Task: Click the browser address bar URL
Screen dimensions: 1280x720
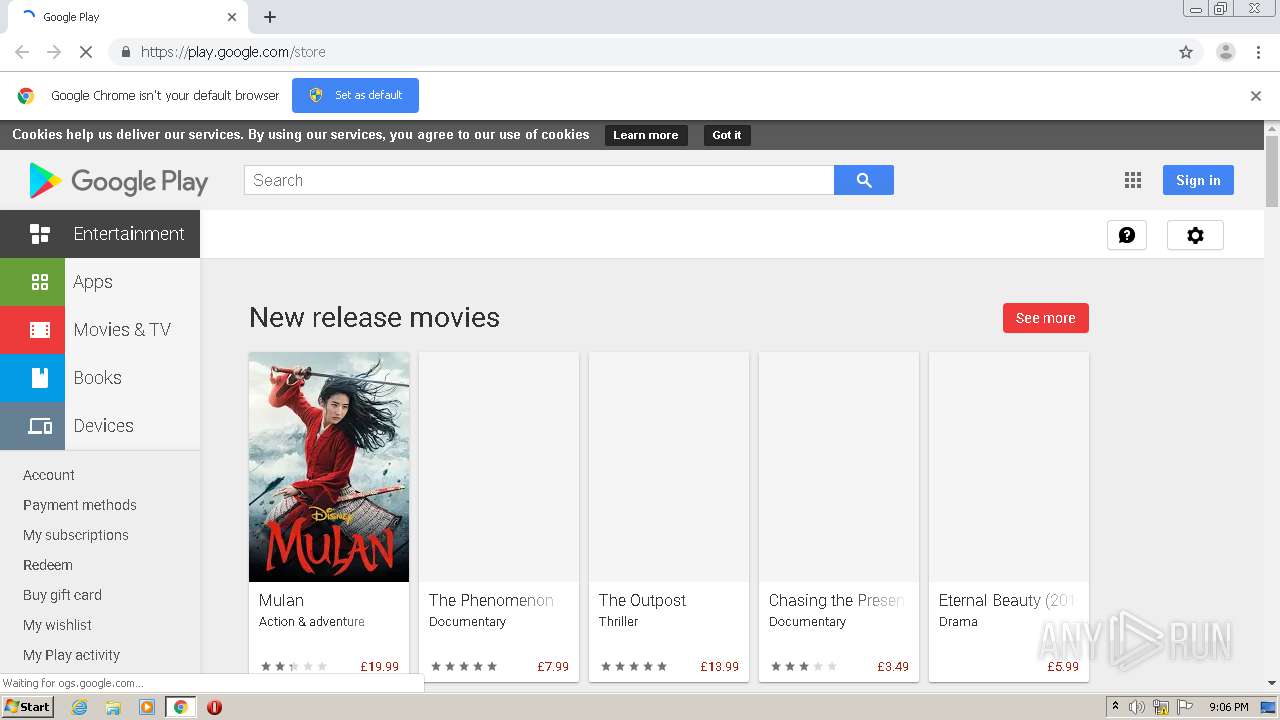Action: [233, 52]
